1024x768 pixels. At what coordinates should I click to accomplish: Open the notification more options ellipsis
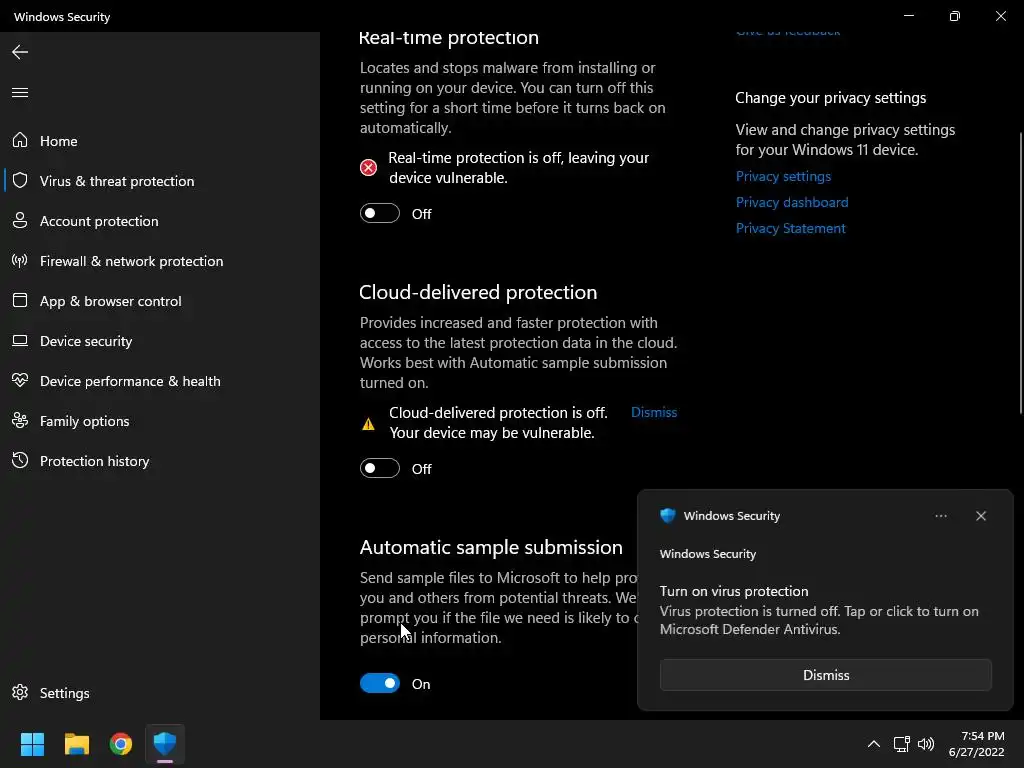tap(941, 516)
